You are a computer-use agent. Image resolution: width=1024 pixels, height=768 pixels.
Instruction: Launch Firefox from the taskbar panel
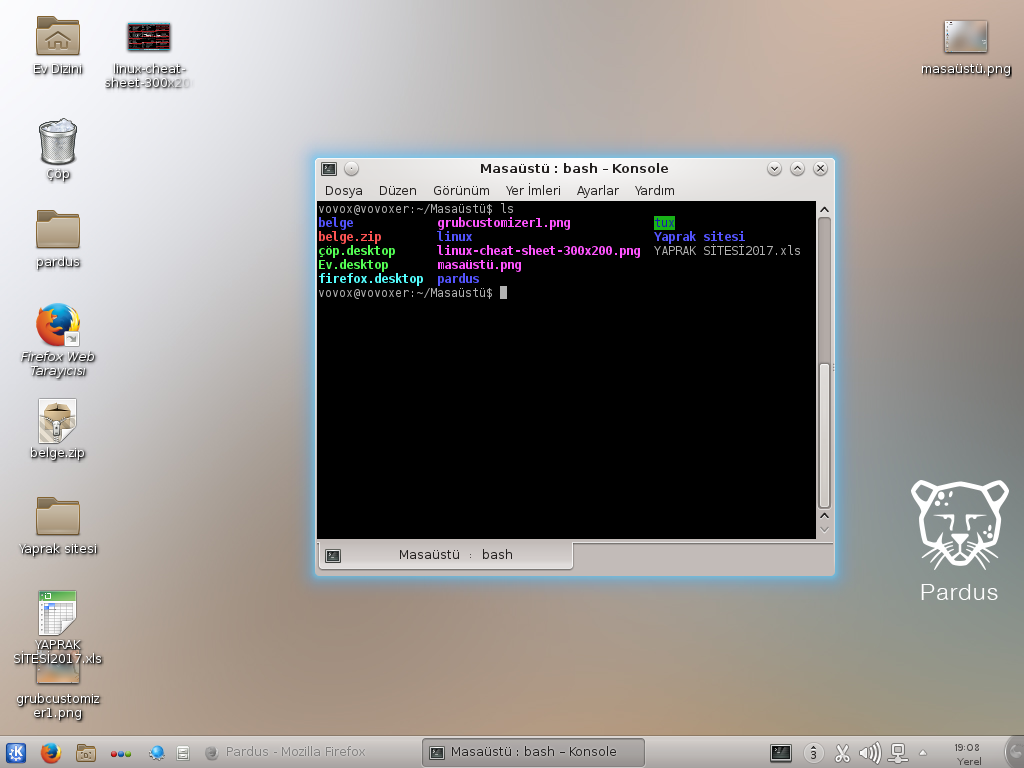(51, 752)
